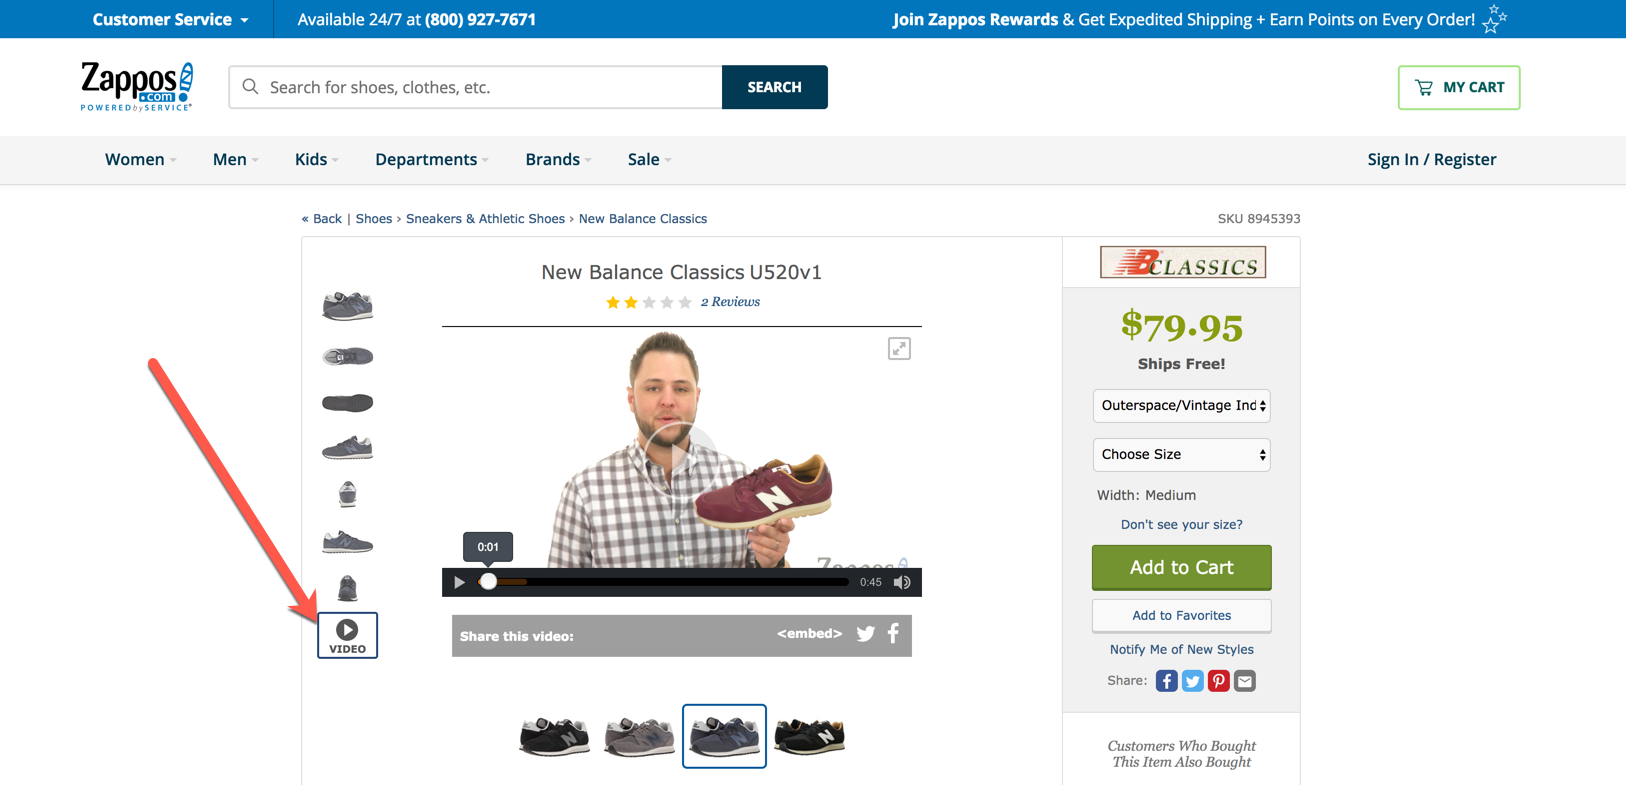Viewport: 1626px width, 785px height.
Task: Click the video progress slider handle
Action: pyautogui.click(x=488, y=582)
